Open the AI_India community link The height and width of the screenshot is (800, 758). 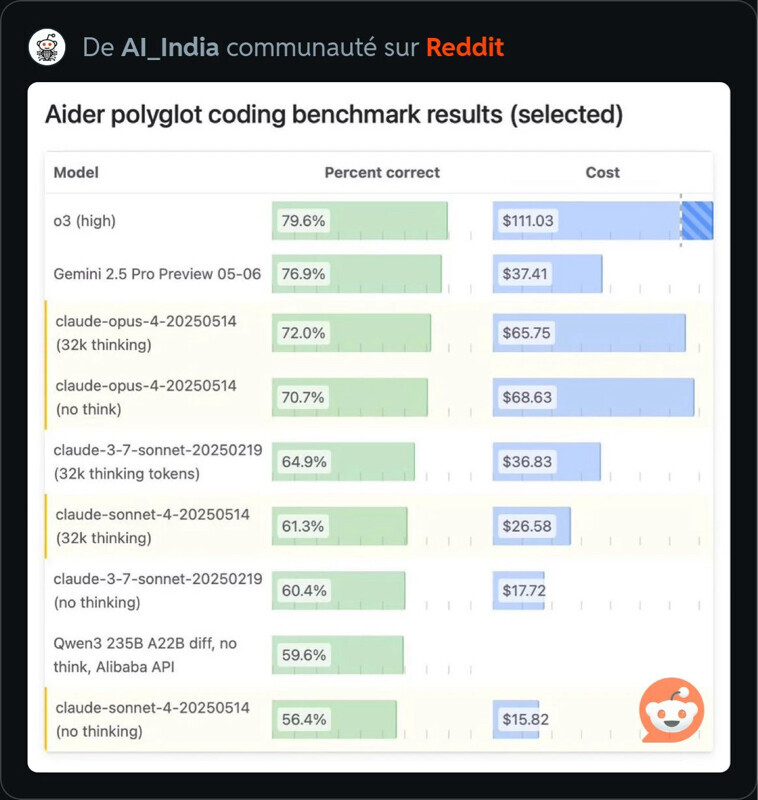[x=170, y=47]
